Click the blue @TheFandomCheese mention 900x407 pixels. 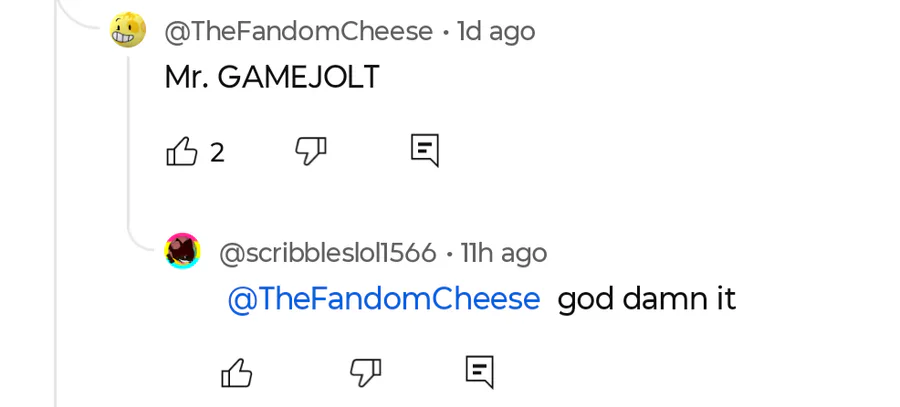383,299
